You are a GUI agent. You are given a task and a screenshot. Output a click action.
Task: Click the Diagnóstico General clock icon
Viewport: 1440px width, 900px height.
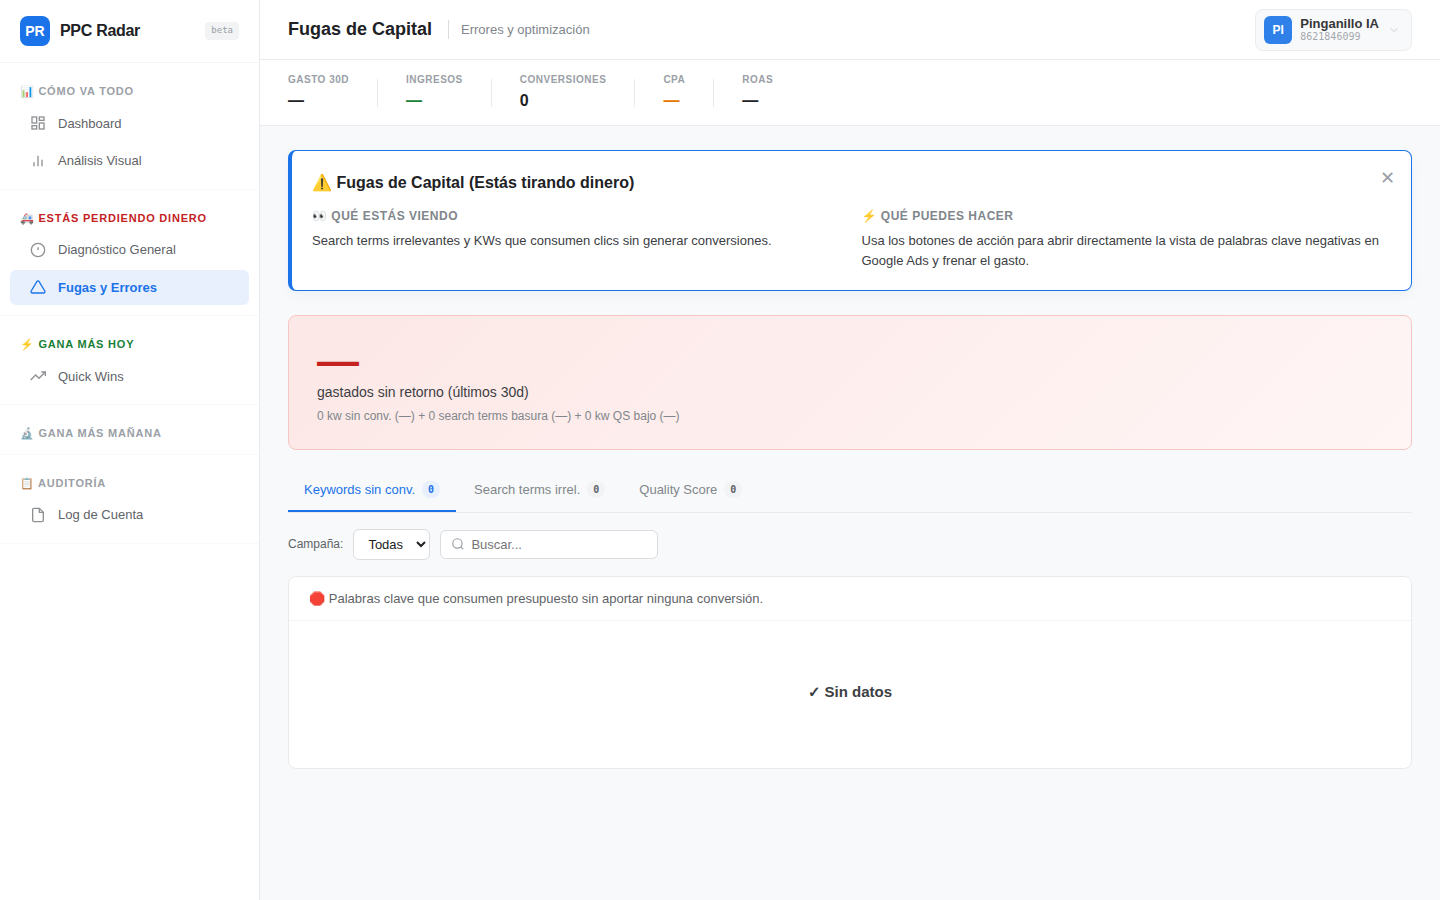[38, 250]
